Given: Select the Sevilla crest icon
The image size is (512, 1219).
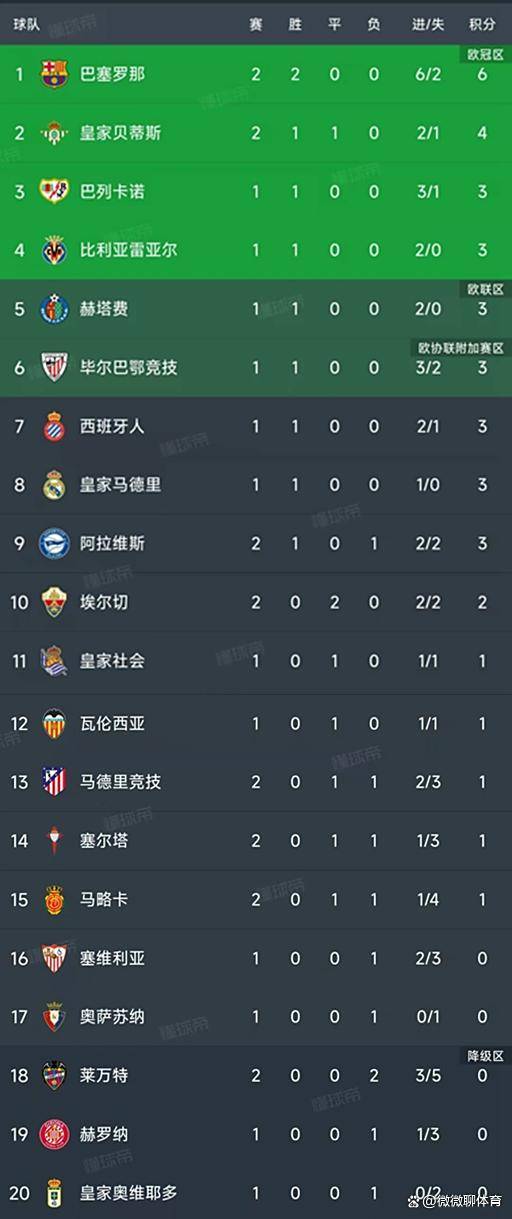Looking at the screenshot, I should click(54, 958).
